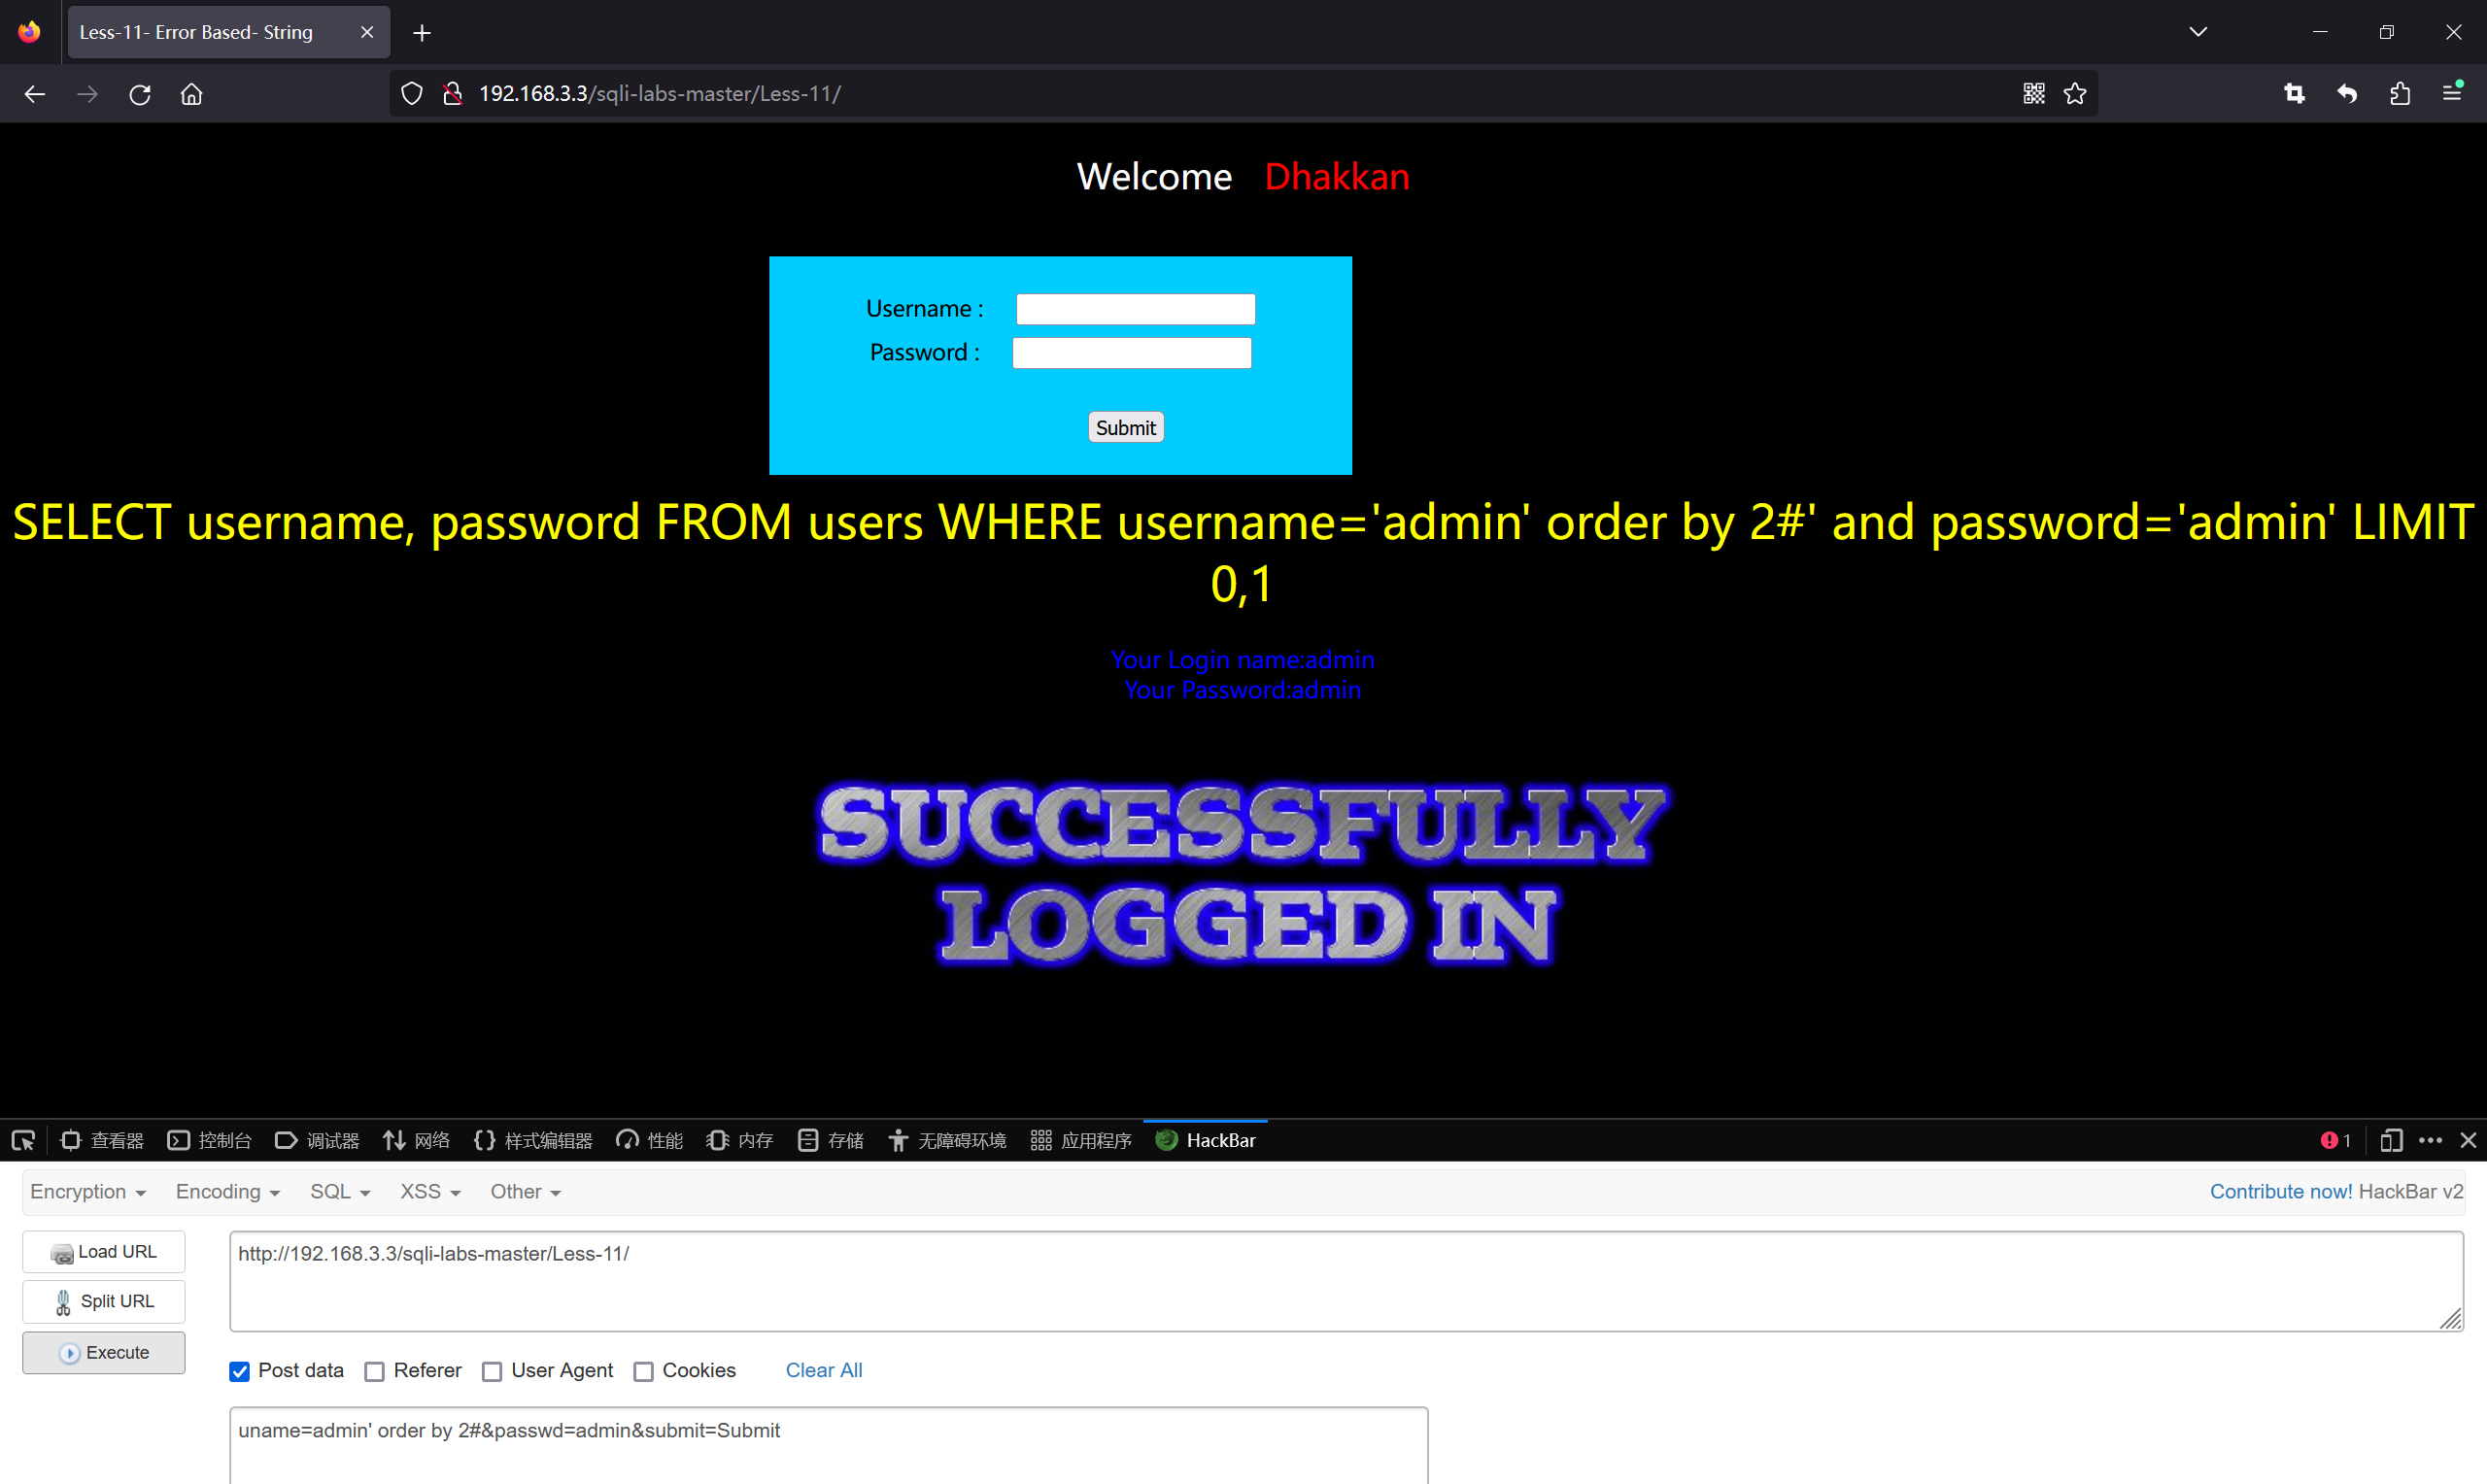Image resolution: width=2487 pixels, height=1484 pixels.
Task: View site security lock info
Action: [453, 94]
